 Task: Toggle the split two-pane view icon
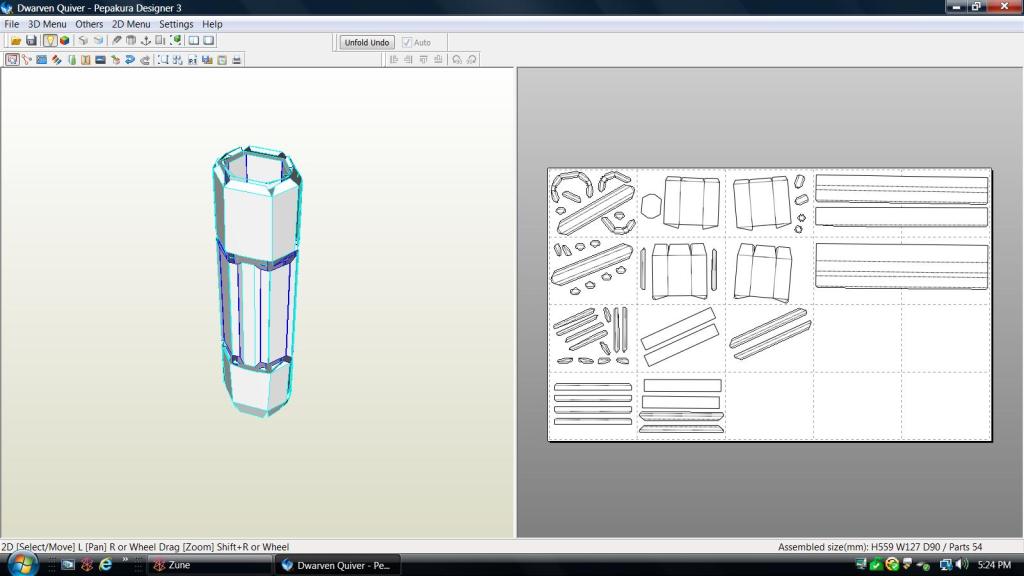194,41
